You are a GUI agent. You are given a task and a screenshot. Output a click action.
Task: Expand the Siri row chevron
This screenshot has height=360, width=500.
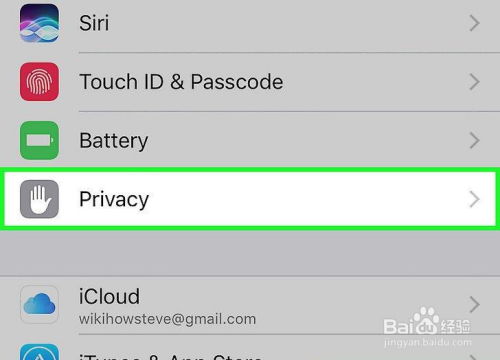click(x=474, y=23)
